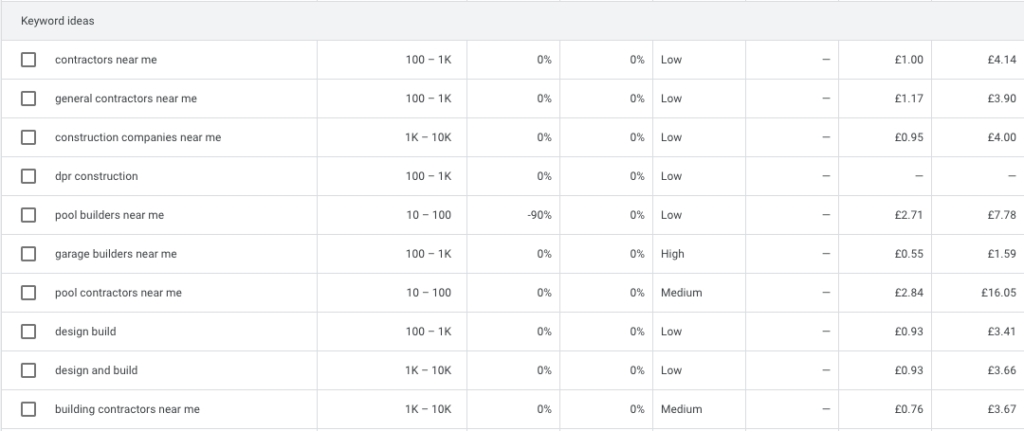1024x431 pixels.
Task: Select 'building contractors near me' checkbox
Action: pyautogui.click(x=29, y=409)
